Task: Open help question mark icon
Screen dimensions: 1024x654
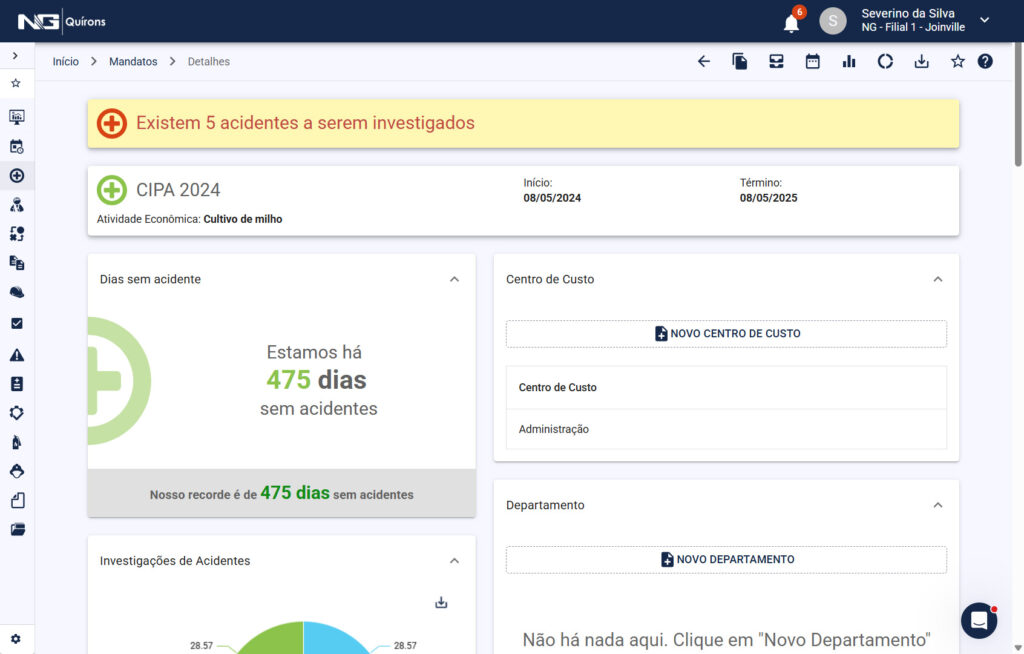Action: pos(985,61)
